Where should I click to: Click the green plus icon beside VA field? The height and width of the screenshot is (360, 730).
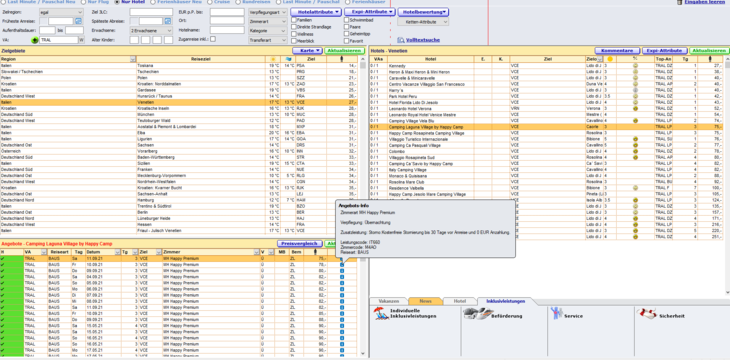pyautogui.click(x=34, y=41)
